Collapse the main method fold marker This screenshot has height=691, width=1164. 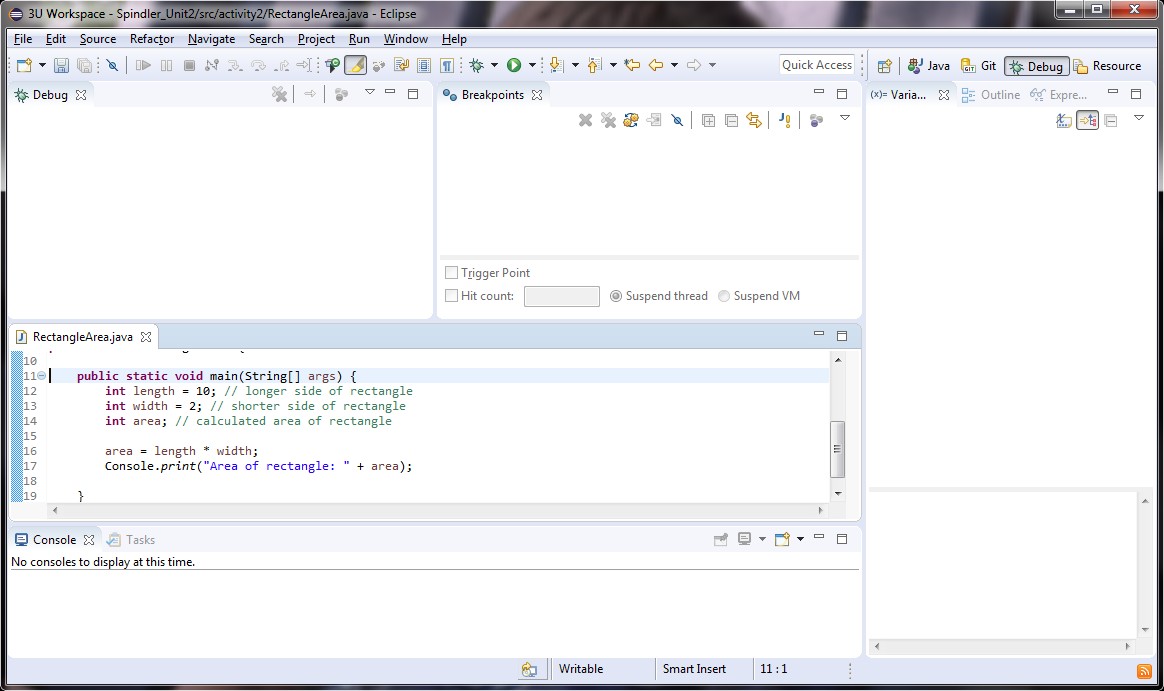[42, 376]
